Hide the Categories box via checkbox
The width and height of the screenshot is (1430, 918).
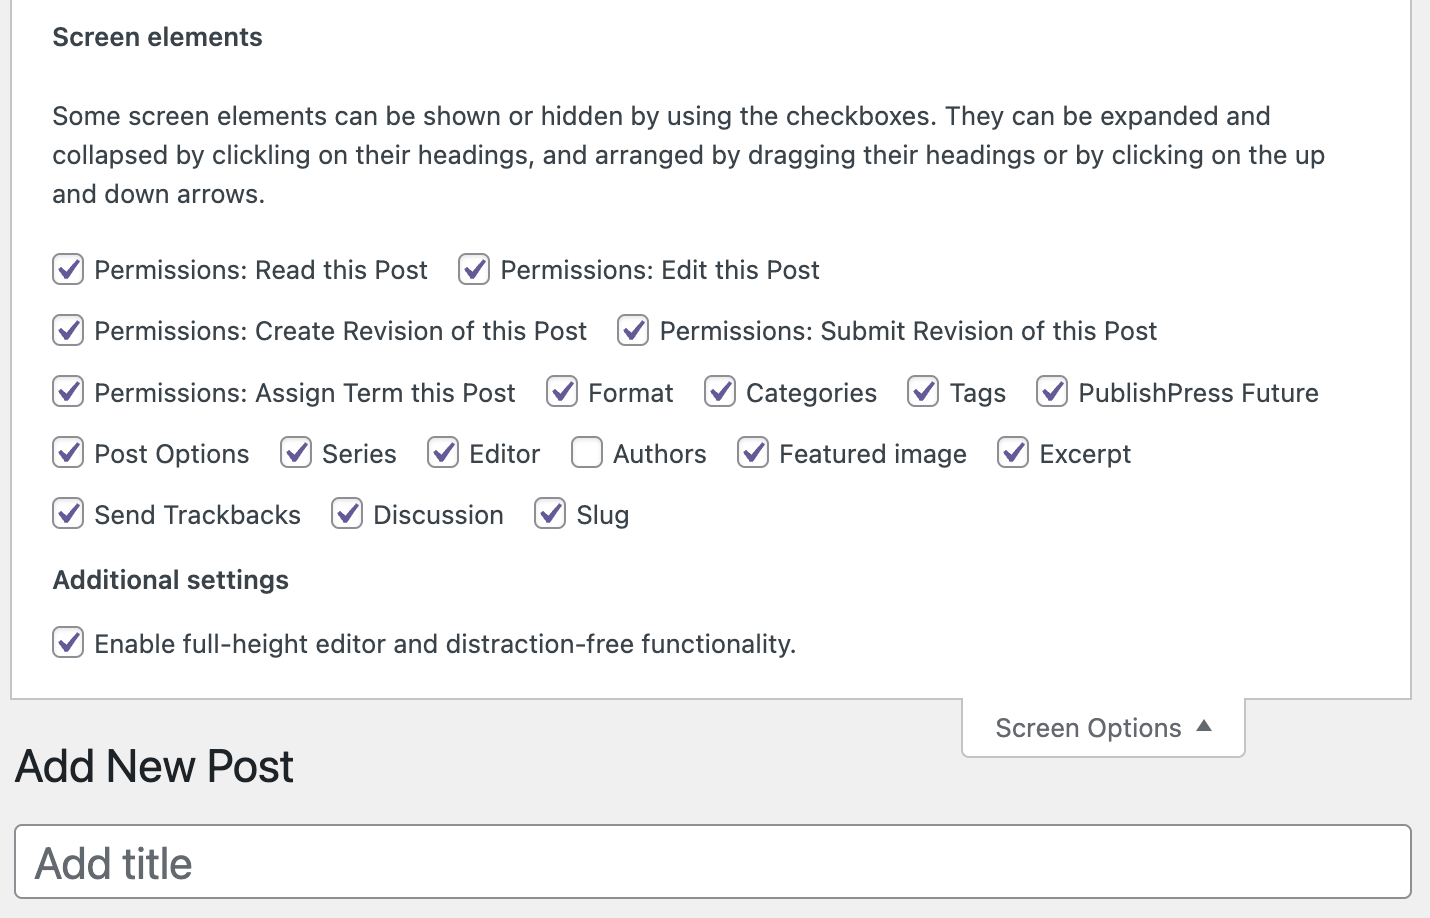(x=720, y=393)
